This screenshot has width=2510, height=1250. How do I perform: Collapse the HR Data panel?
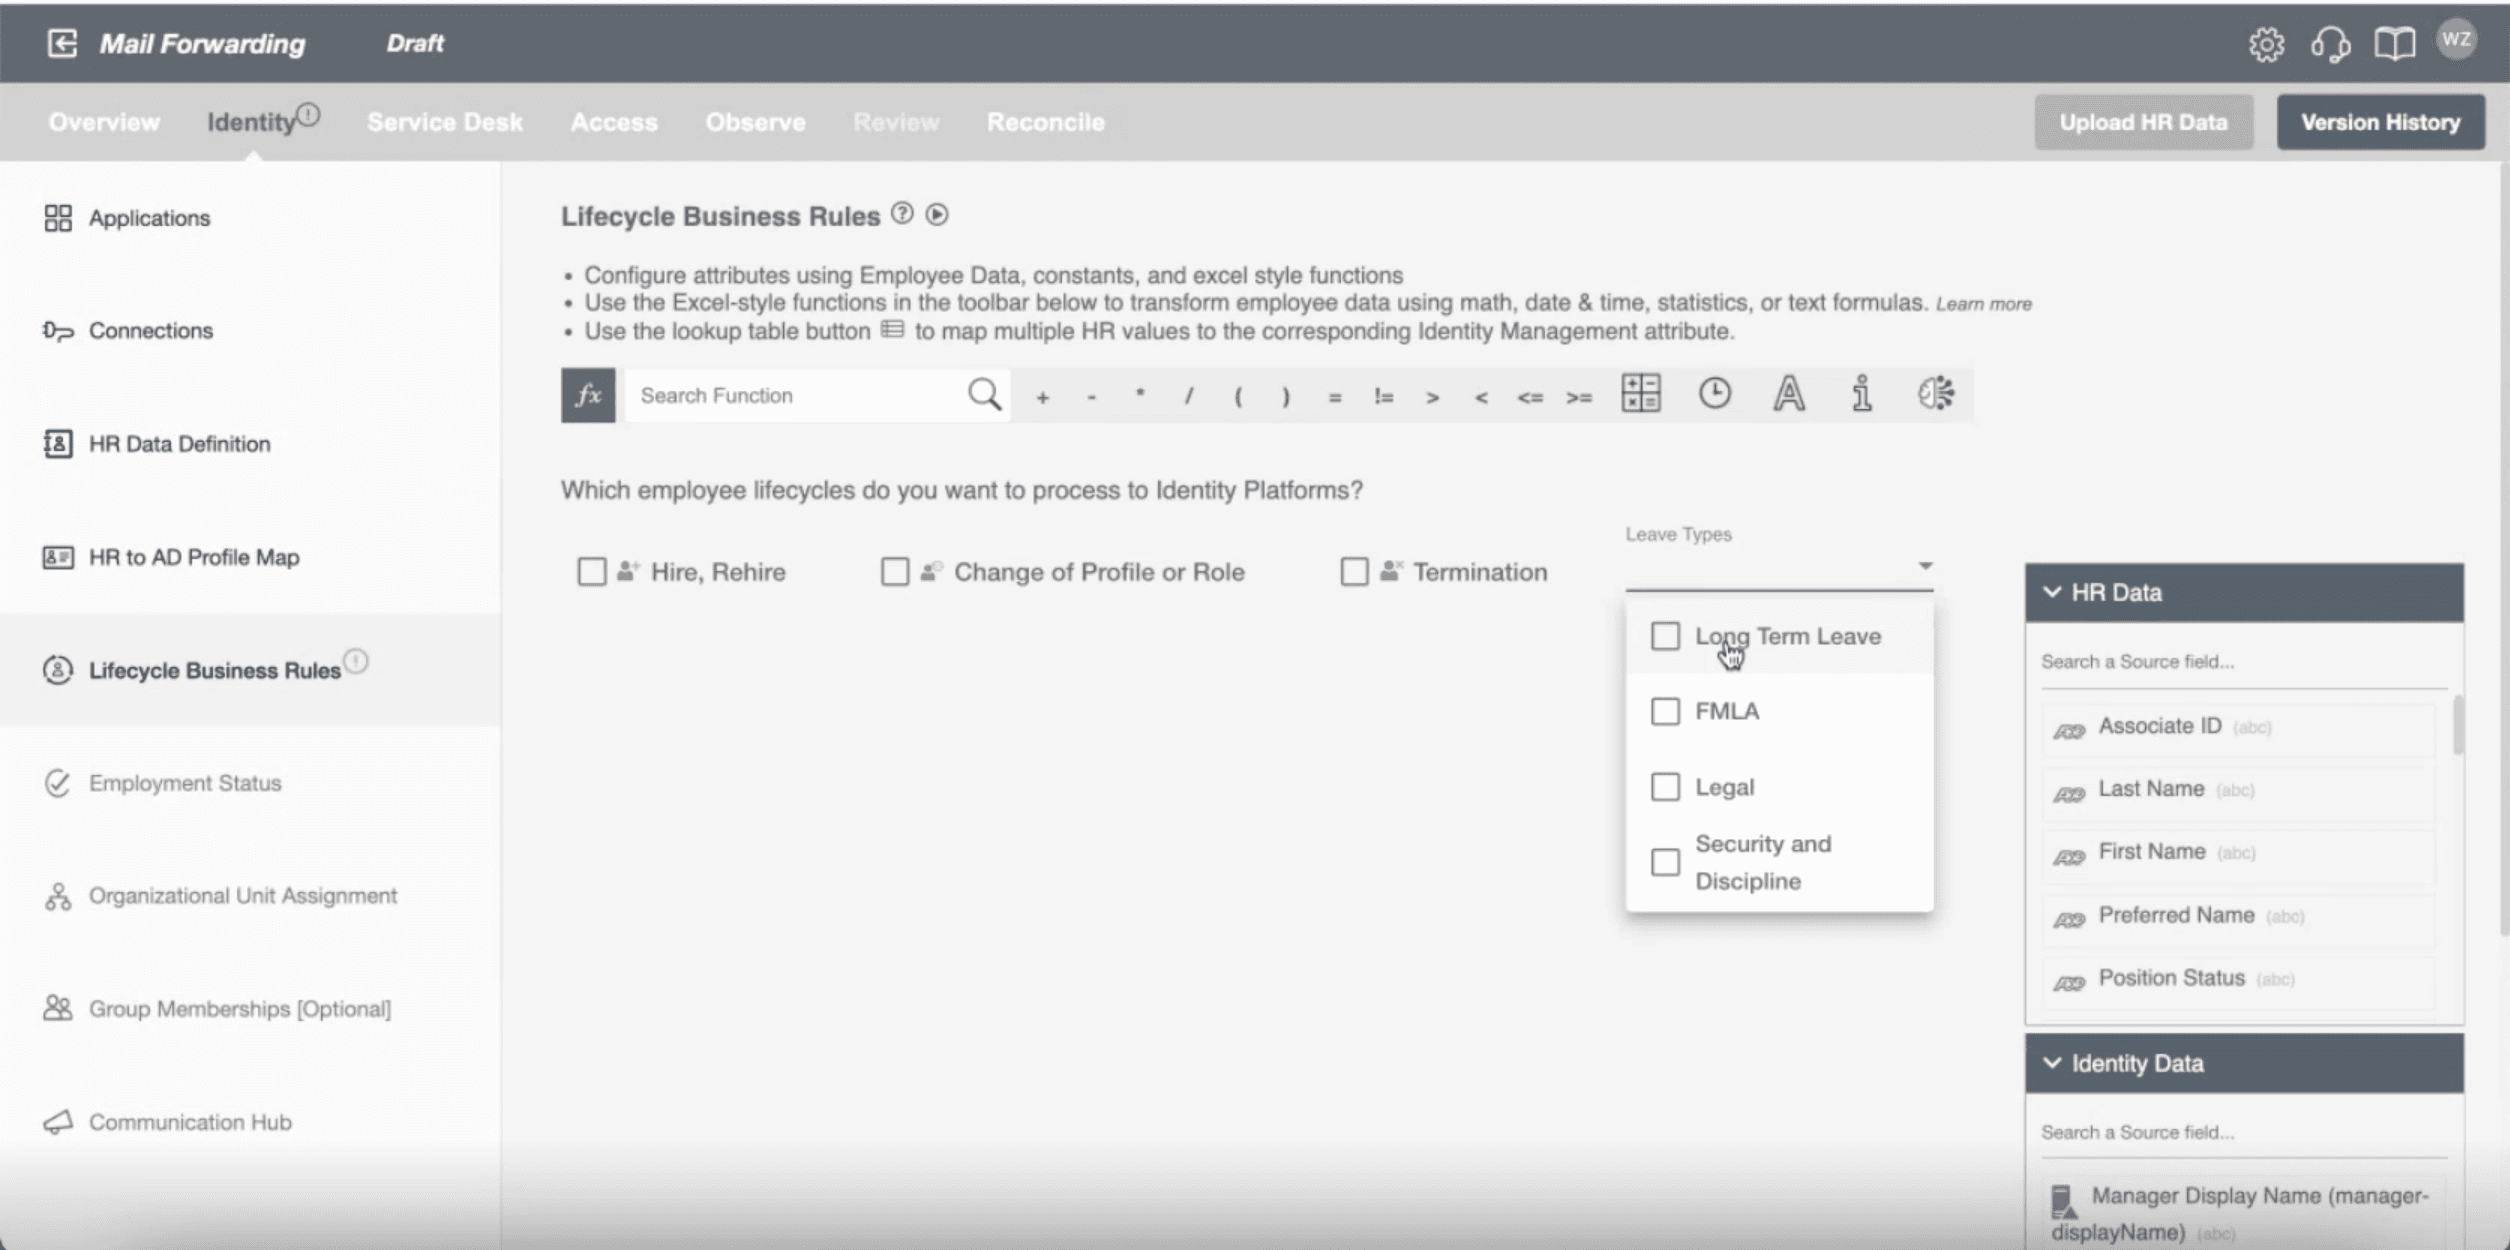(x=2052, y=591)
